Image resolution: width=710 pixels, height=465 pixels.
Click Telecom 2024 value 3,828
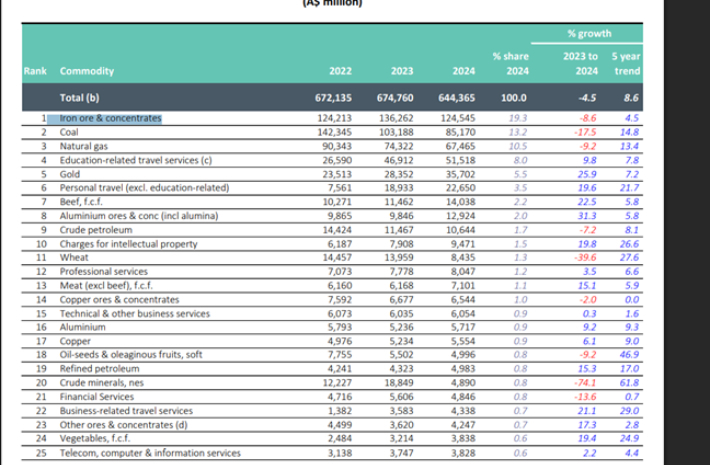pos(463,453)
